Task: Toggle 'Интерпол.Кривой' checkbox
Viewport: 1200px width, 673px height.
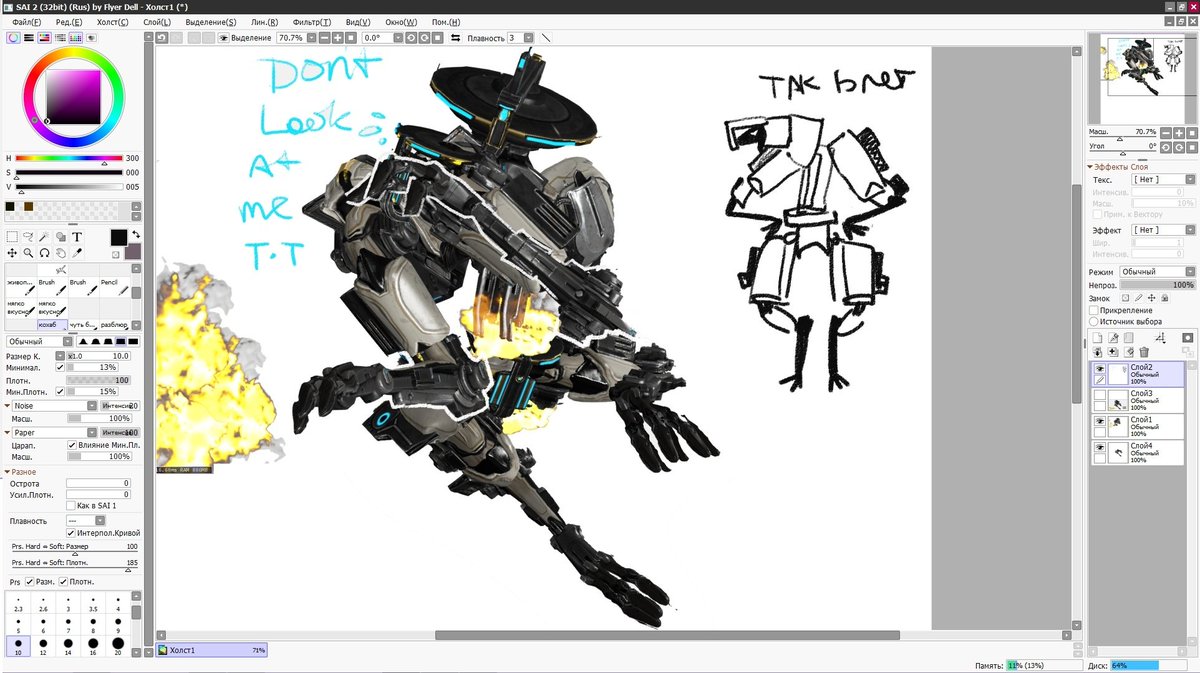Action: [x=71, y=533]
